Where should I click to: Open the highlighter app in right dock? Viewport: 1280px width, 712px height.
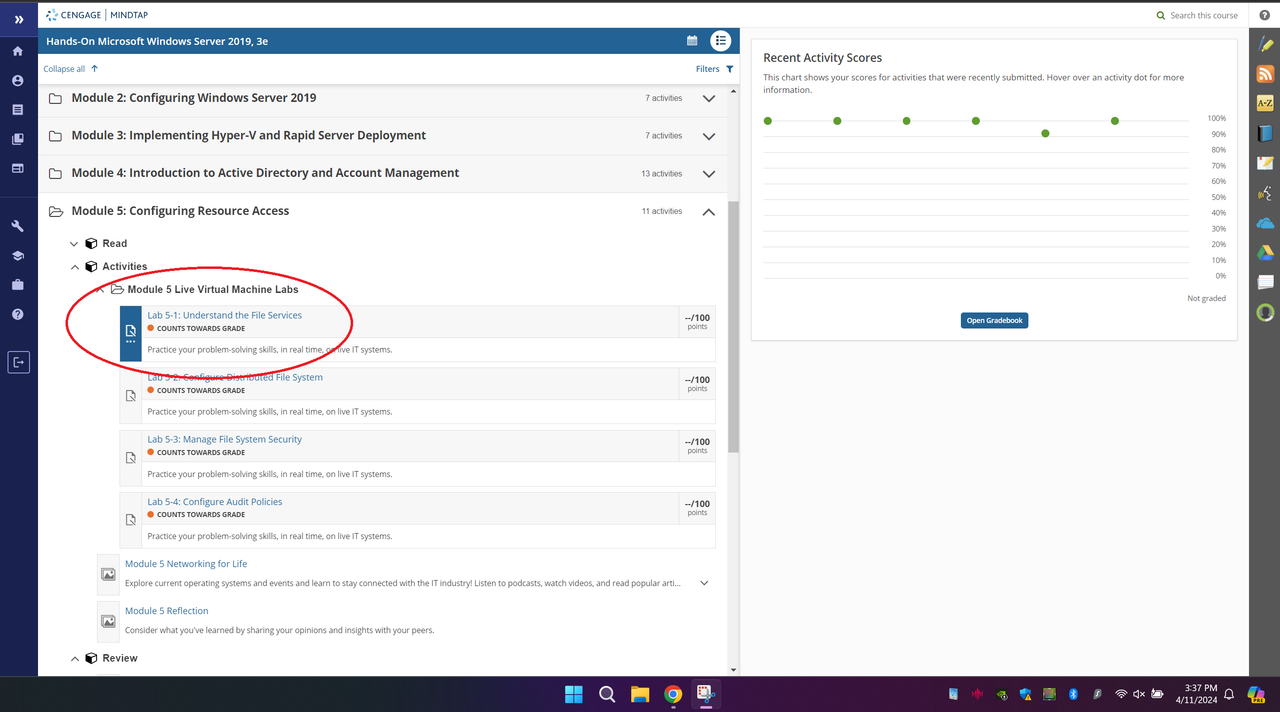click(x=1265, y=45)
